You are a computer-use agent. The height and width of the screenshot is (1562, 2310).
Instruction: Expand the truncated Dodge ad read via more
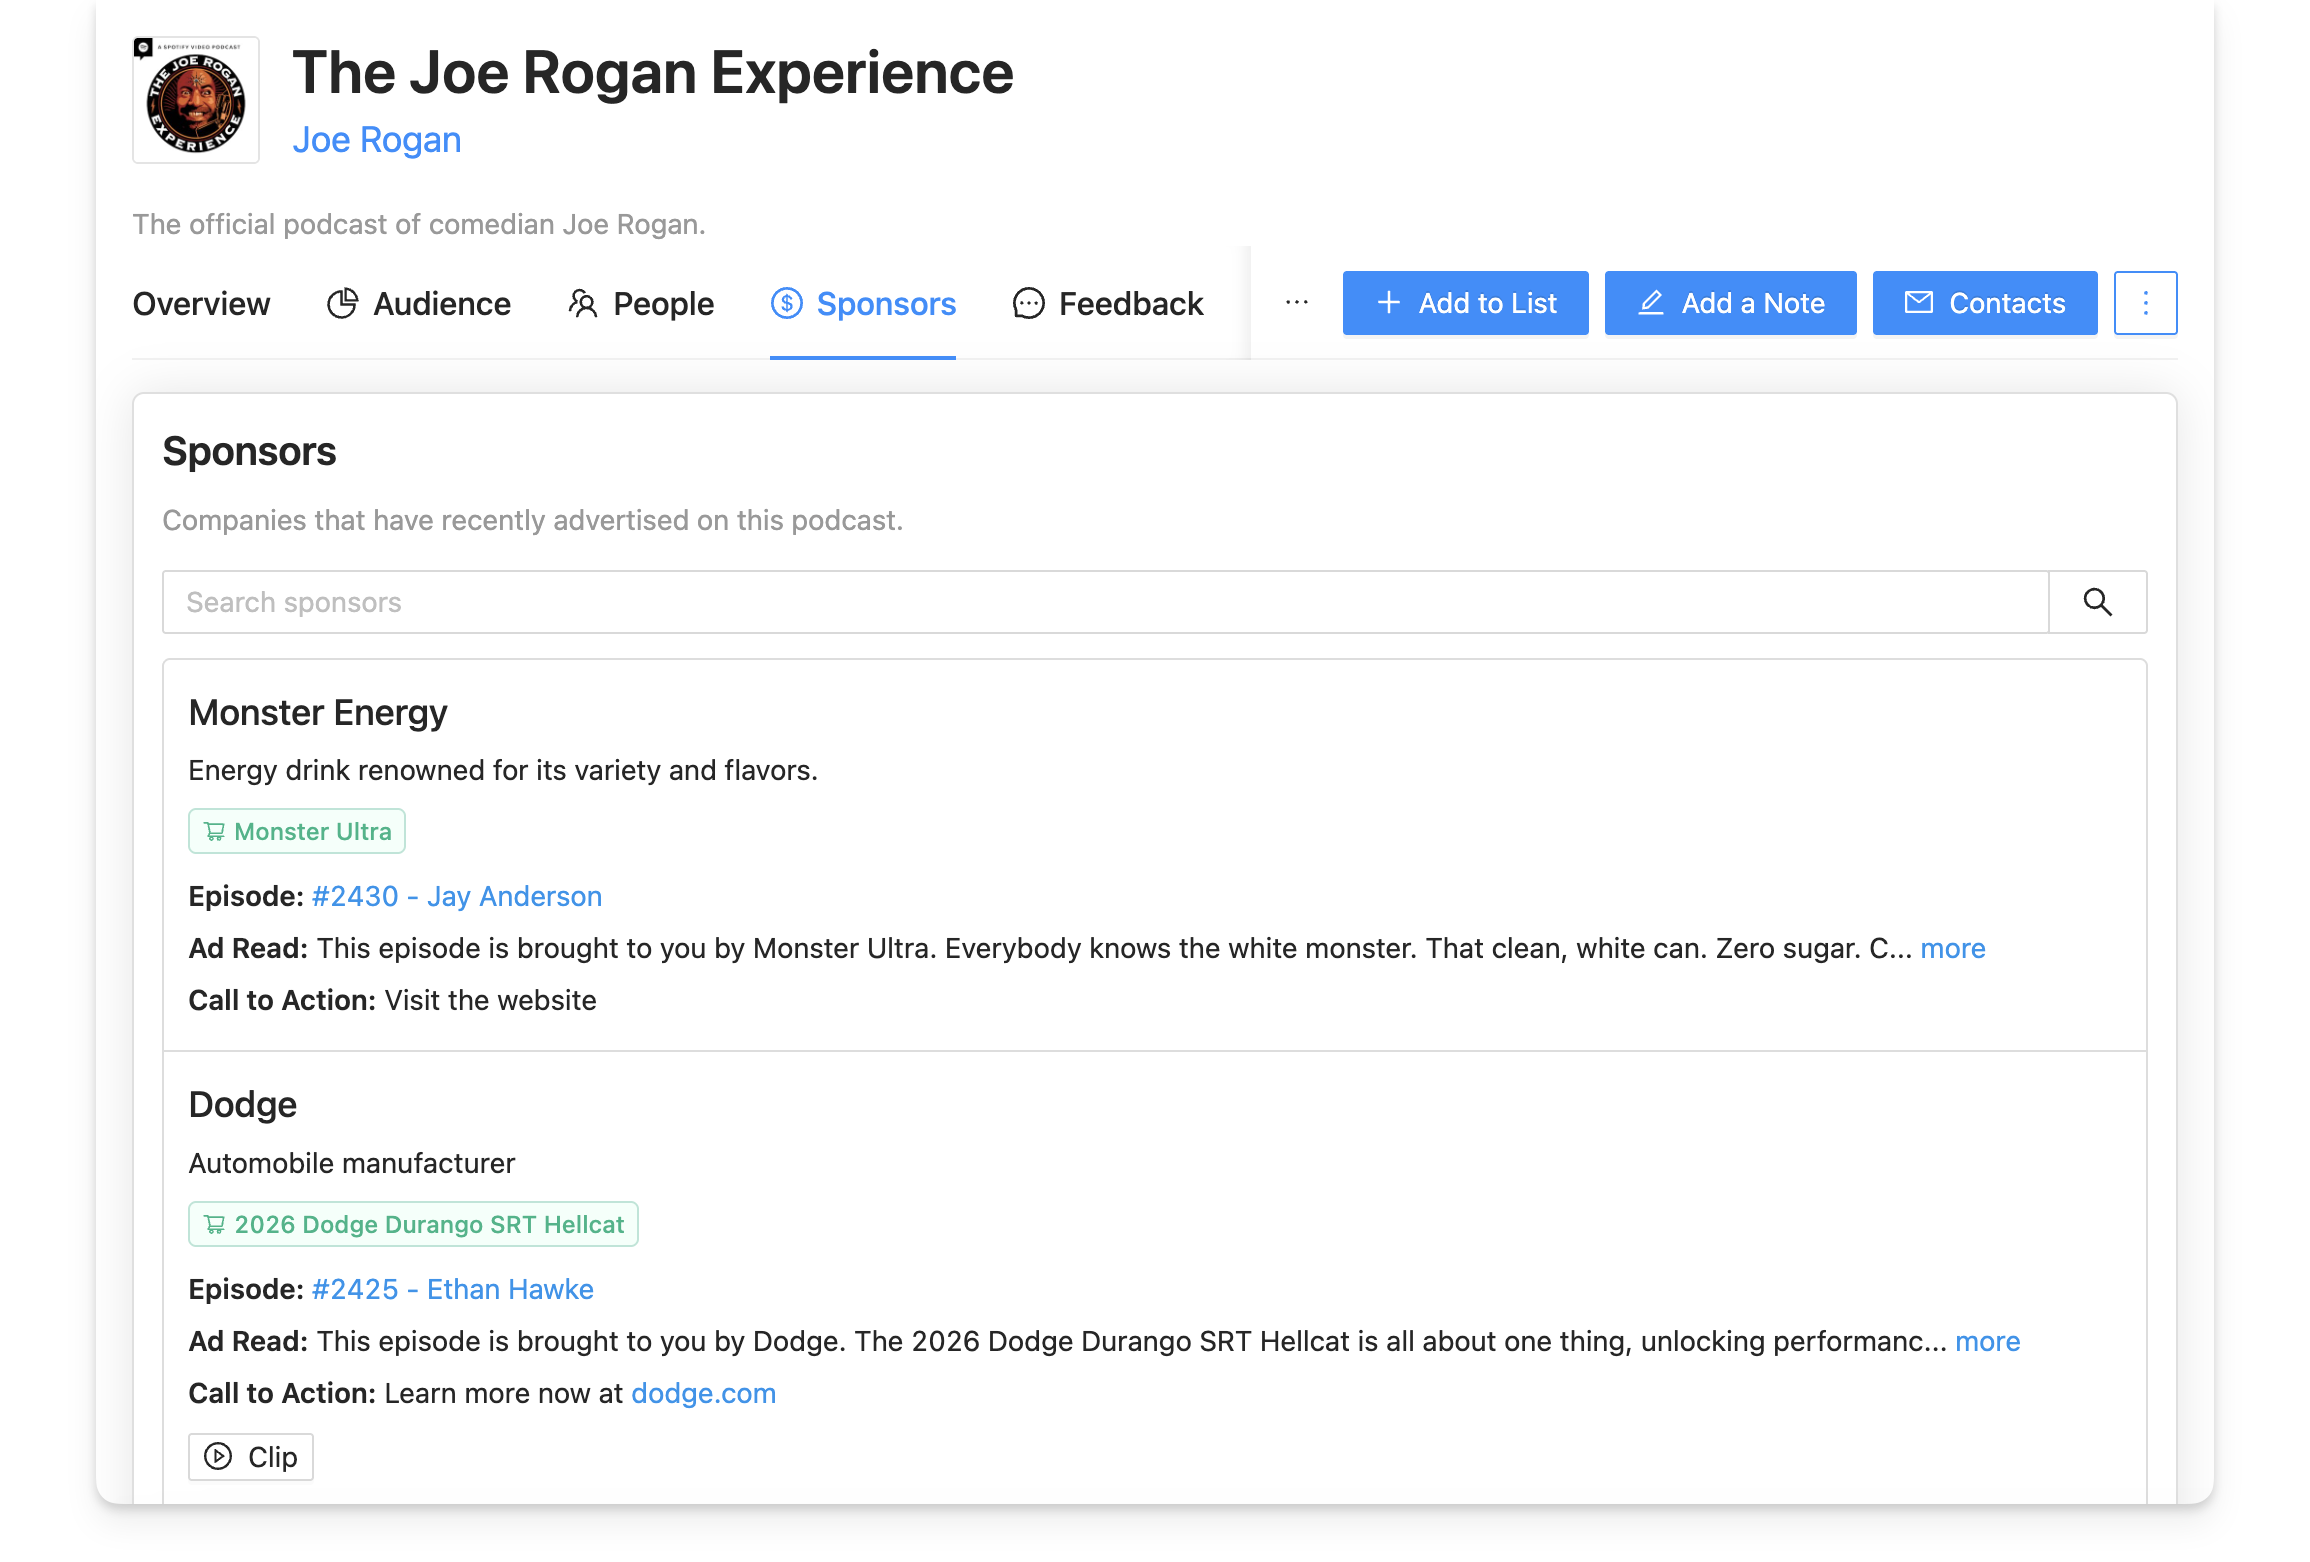[x=1987, y=1341]
